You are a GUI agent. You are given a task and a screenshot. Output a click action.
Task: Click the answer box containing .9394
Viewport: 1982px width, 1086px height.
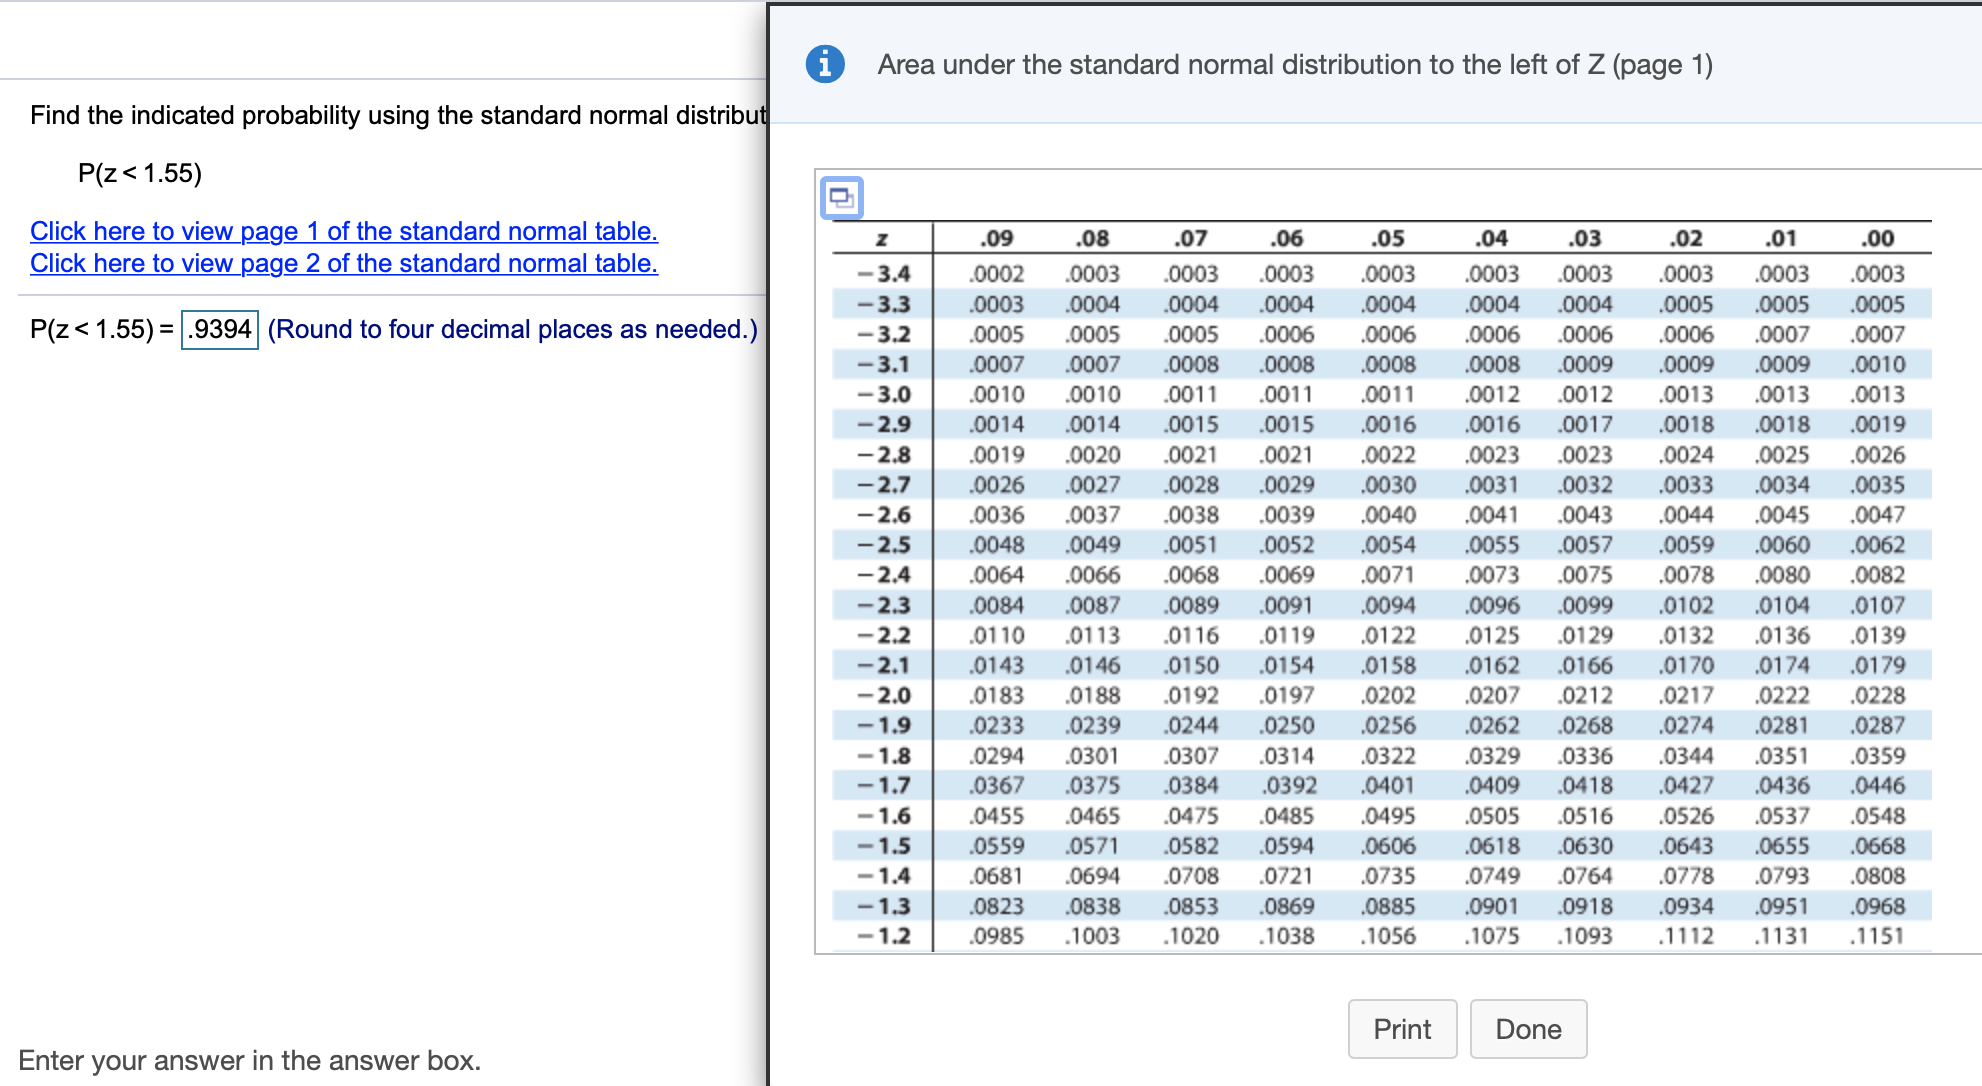point(220,329)
